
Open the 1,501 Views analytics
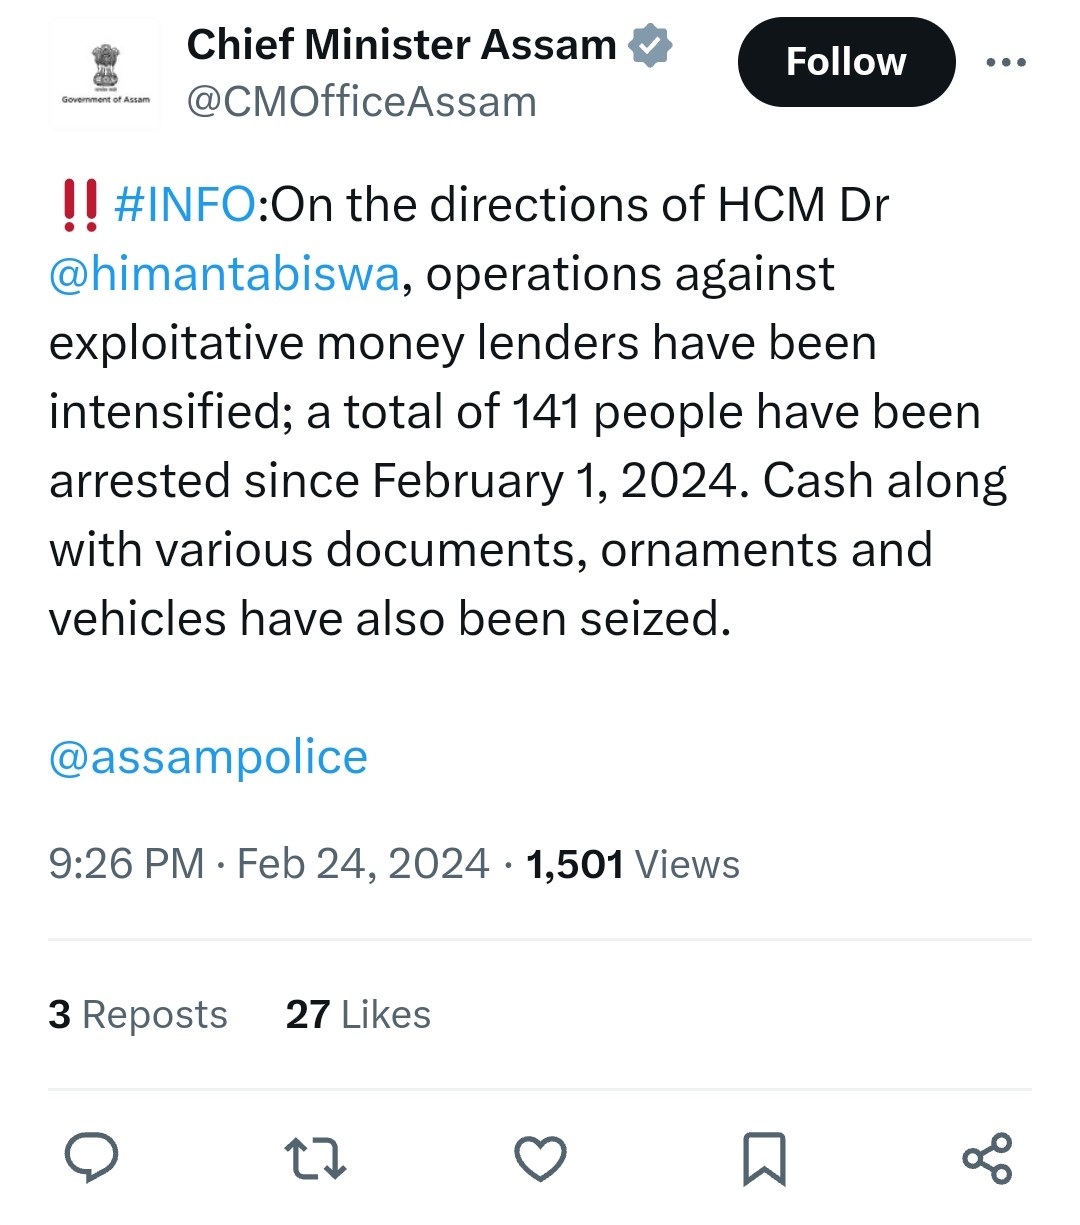click(x=633, y=864)
